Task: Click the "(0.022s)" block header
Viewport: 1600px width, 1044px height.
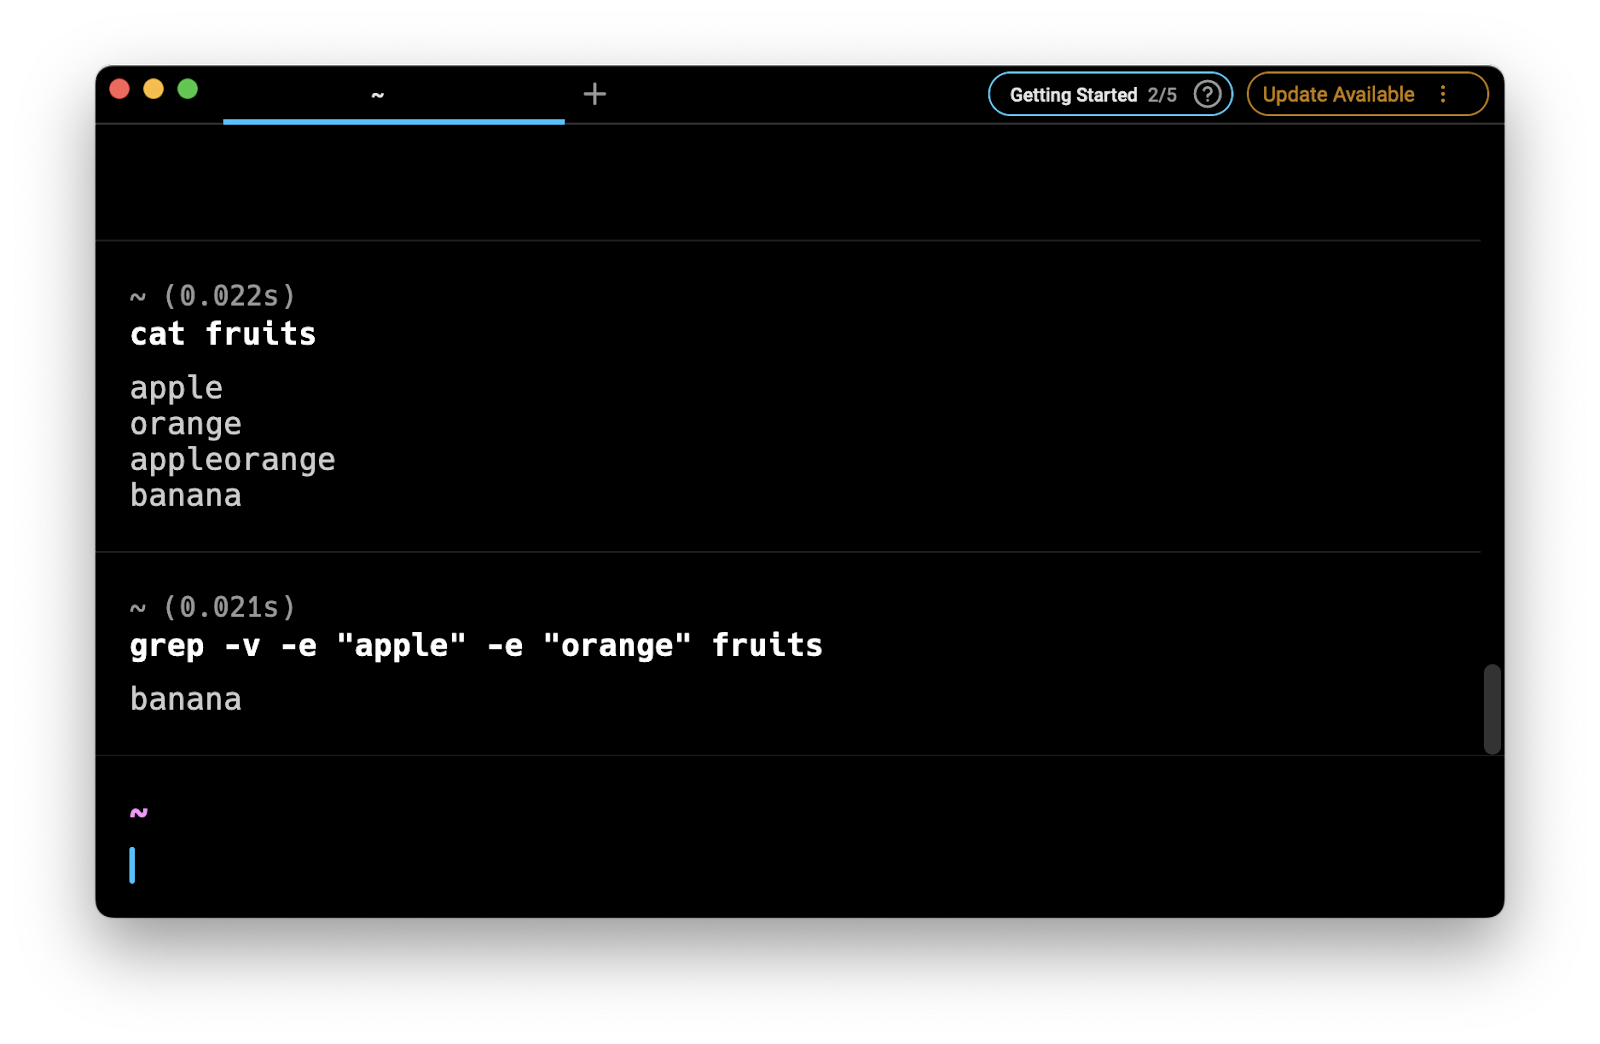Action: coord(229,296)
